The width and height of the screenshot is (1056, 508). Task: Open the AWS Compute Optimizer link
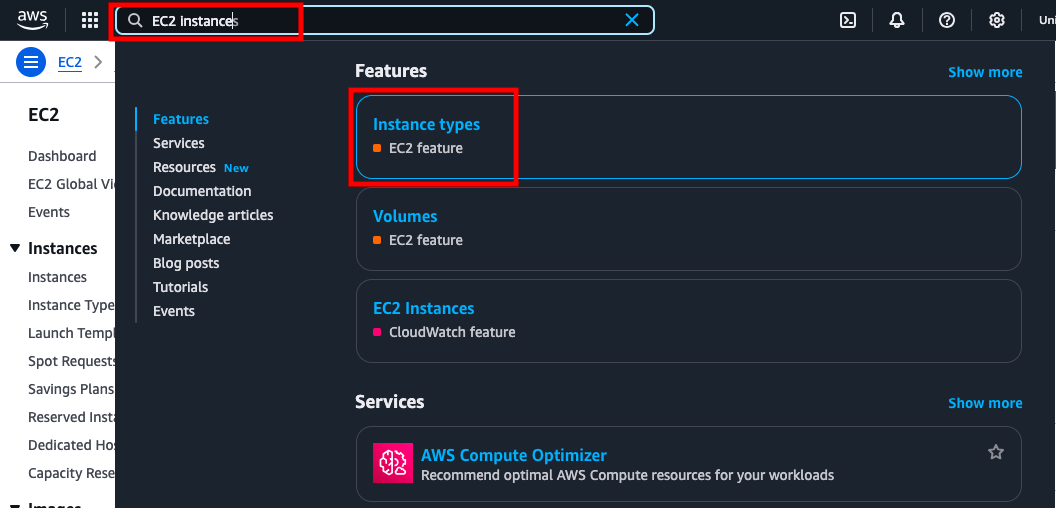point(514,455)
